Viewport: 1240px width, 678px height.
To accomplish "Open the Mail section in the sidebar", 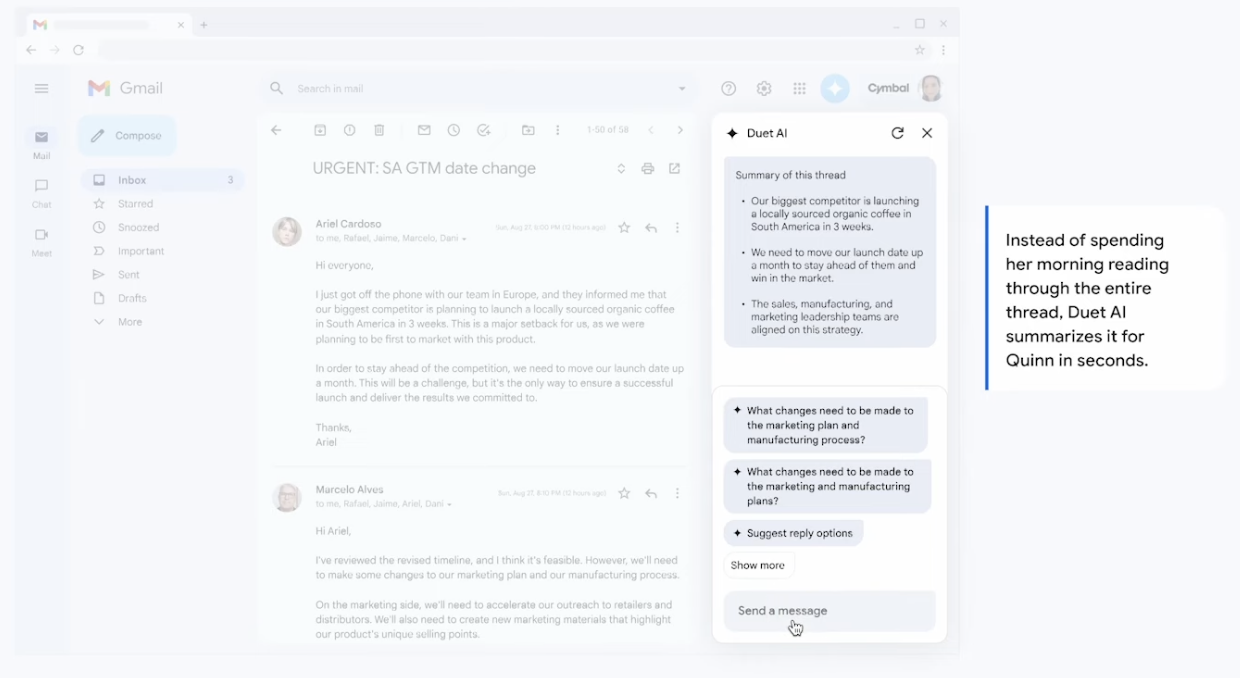I will [41, 144].
